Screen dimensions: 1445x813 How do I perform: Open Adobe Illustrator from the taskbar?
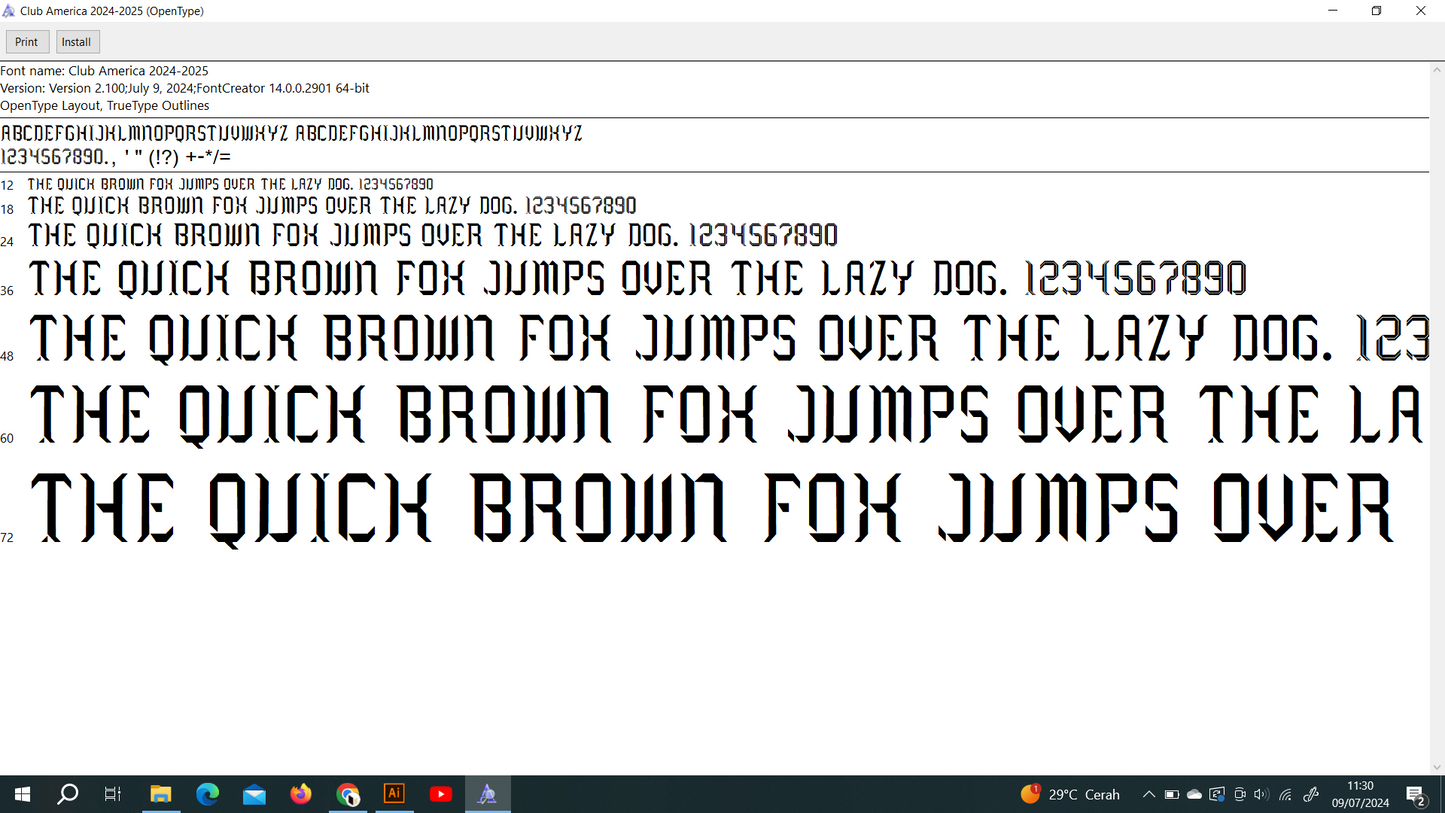click(x=394, y=794)
